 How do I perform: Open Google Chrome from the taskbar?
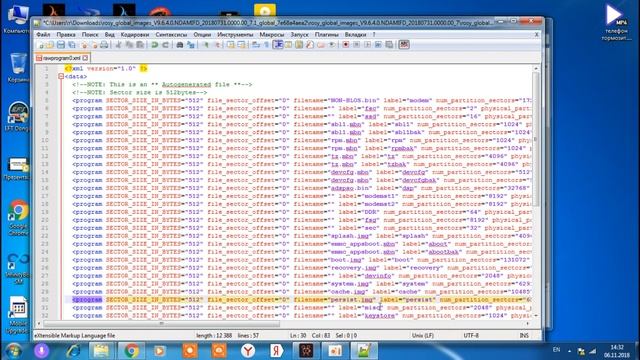click(131, 351)
